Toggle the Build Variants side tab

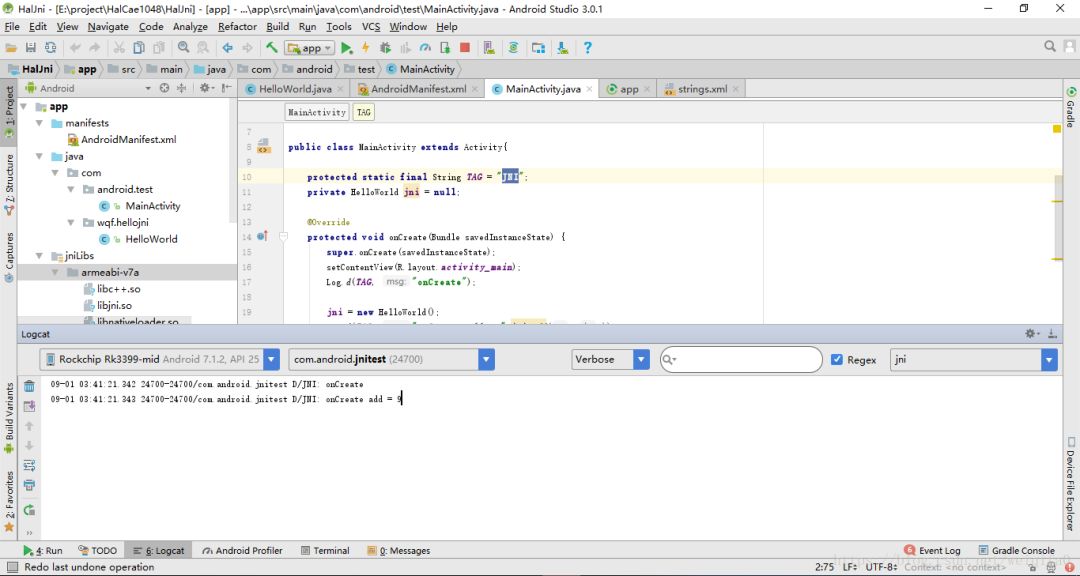click(9, 418)
